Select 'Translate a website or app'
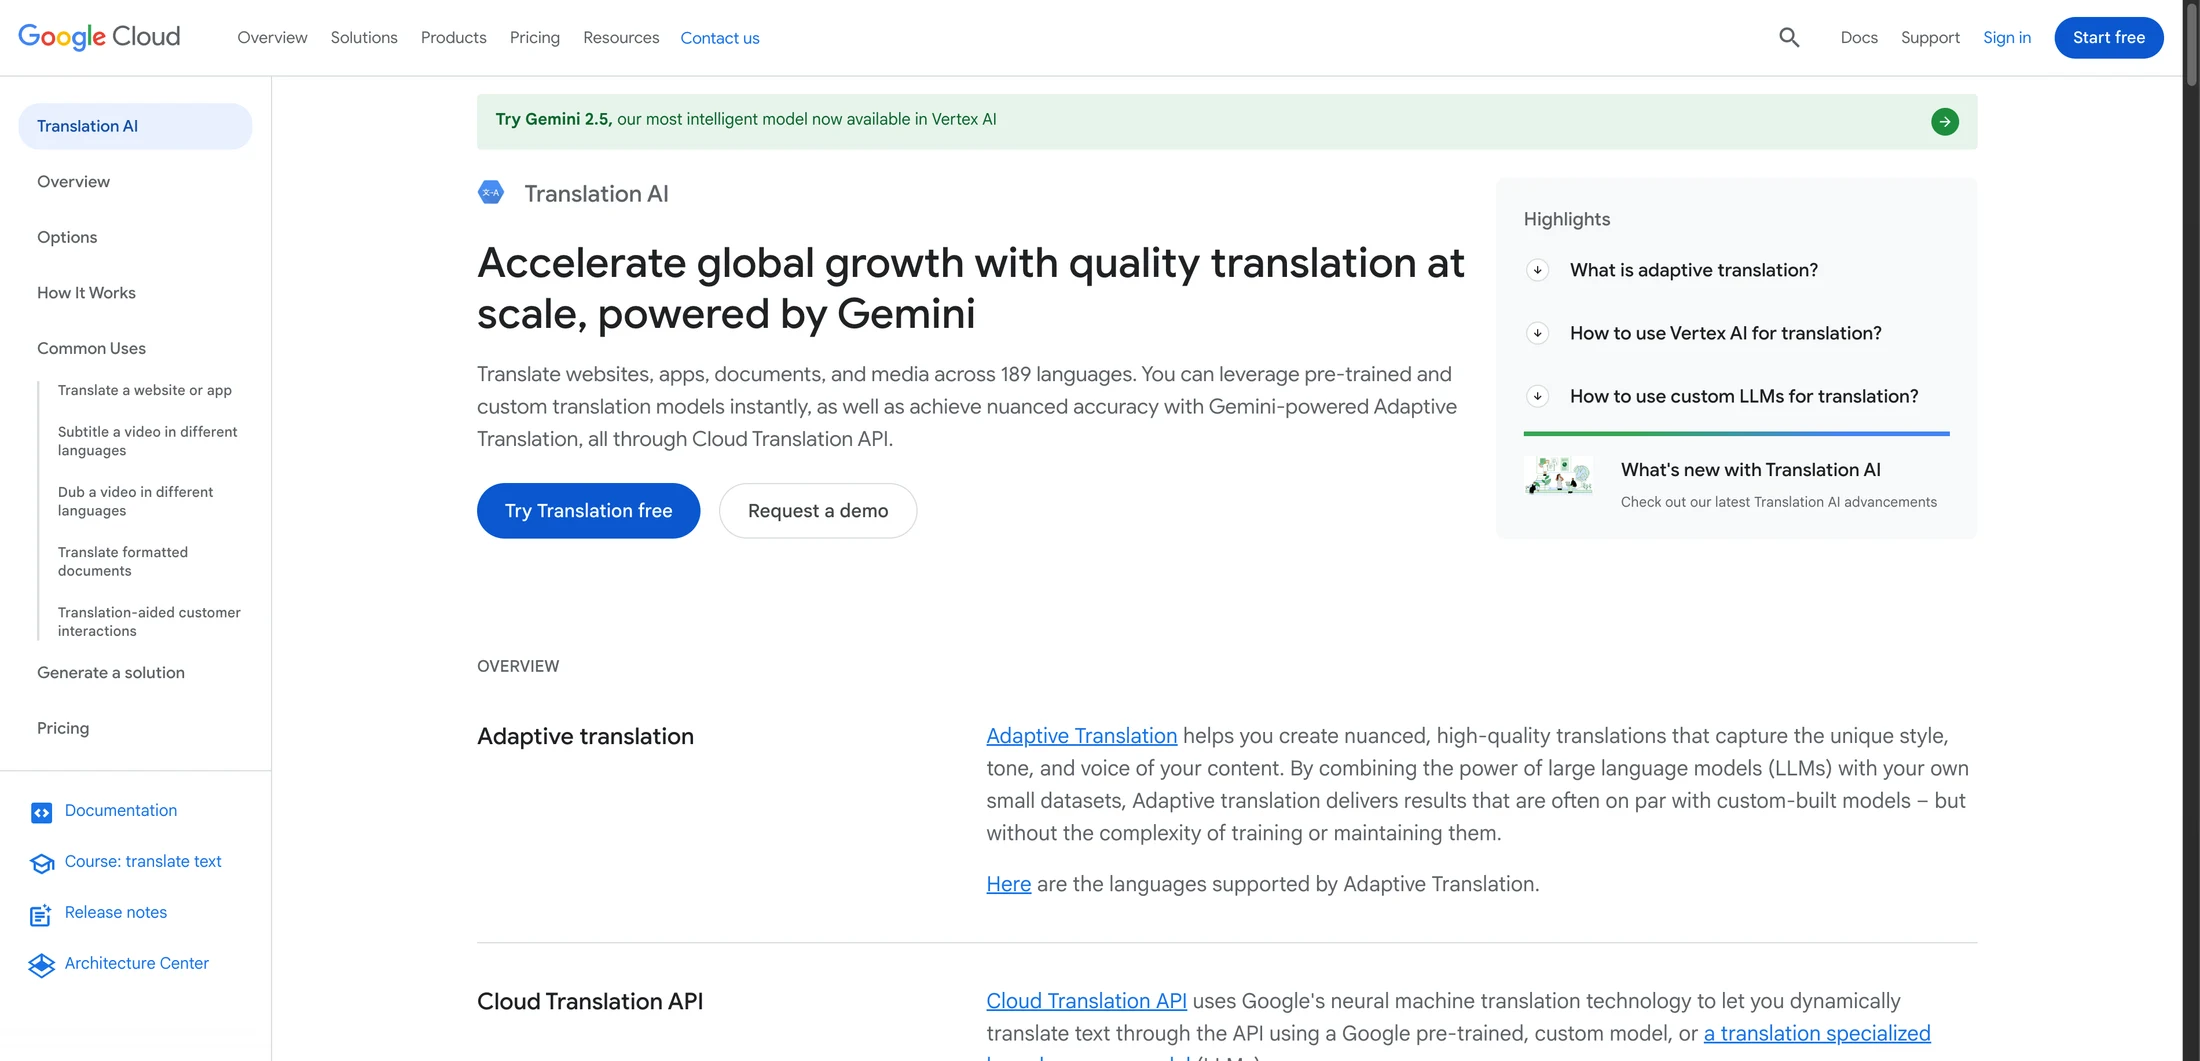Screen dimensions: 2200x1061 pyautogui.click(x=144, y=390)
